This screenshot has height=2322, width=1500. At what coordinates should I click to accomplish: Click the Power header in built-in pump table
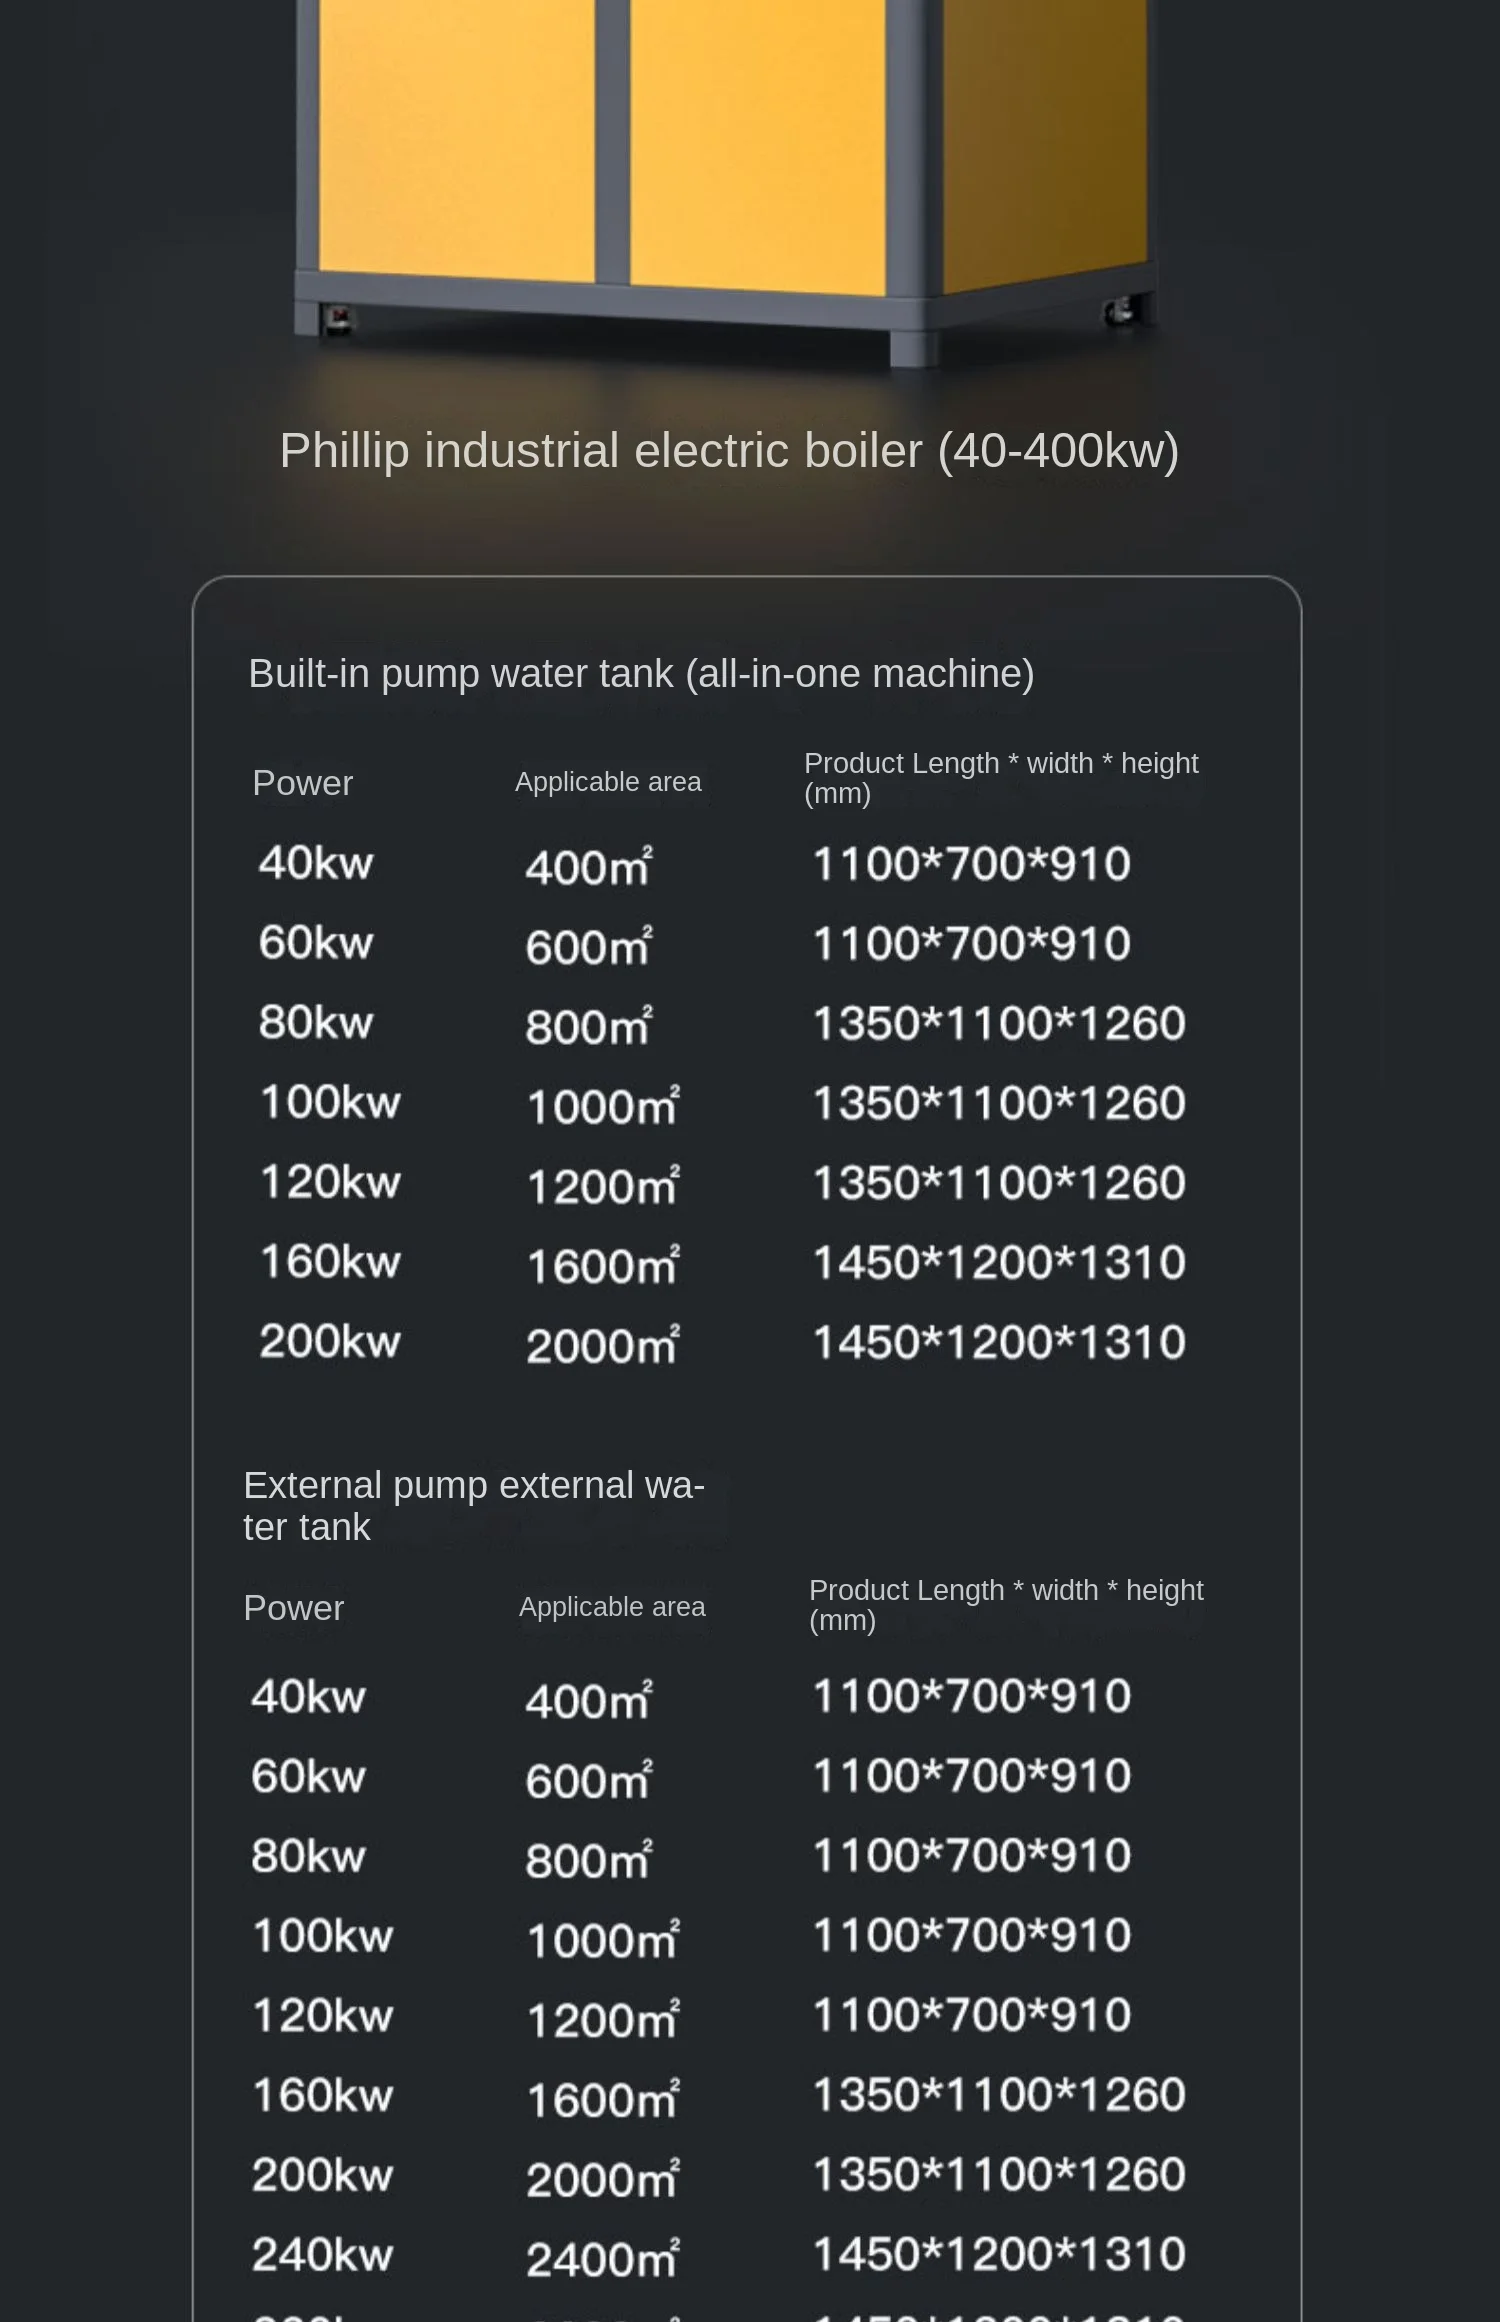[x=303, y=783]
